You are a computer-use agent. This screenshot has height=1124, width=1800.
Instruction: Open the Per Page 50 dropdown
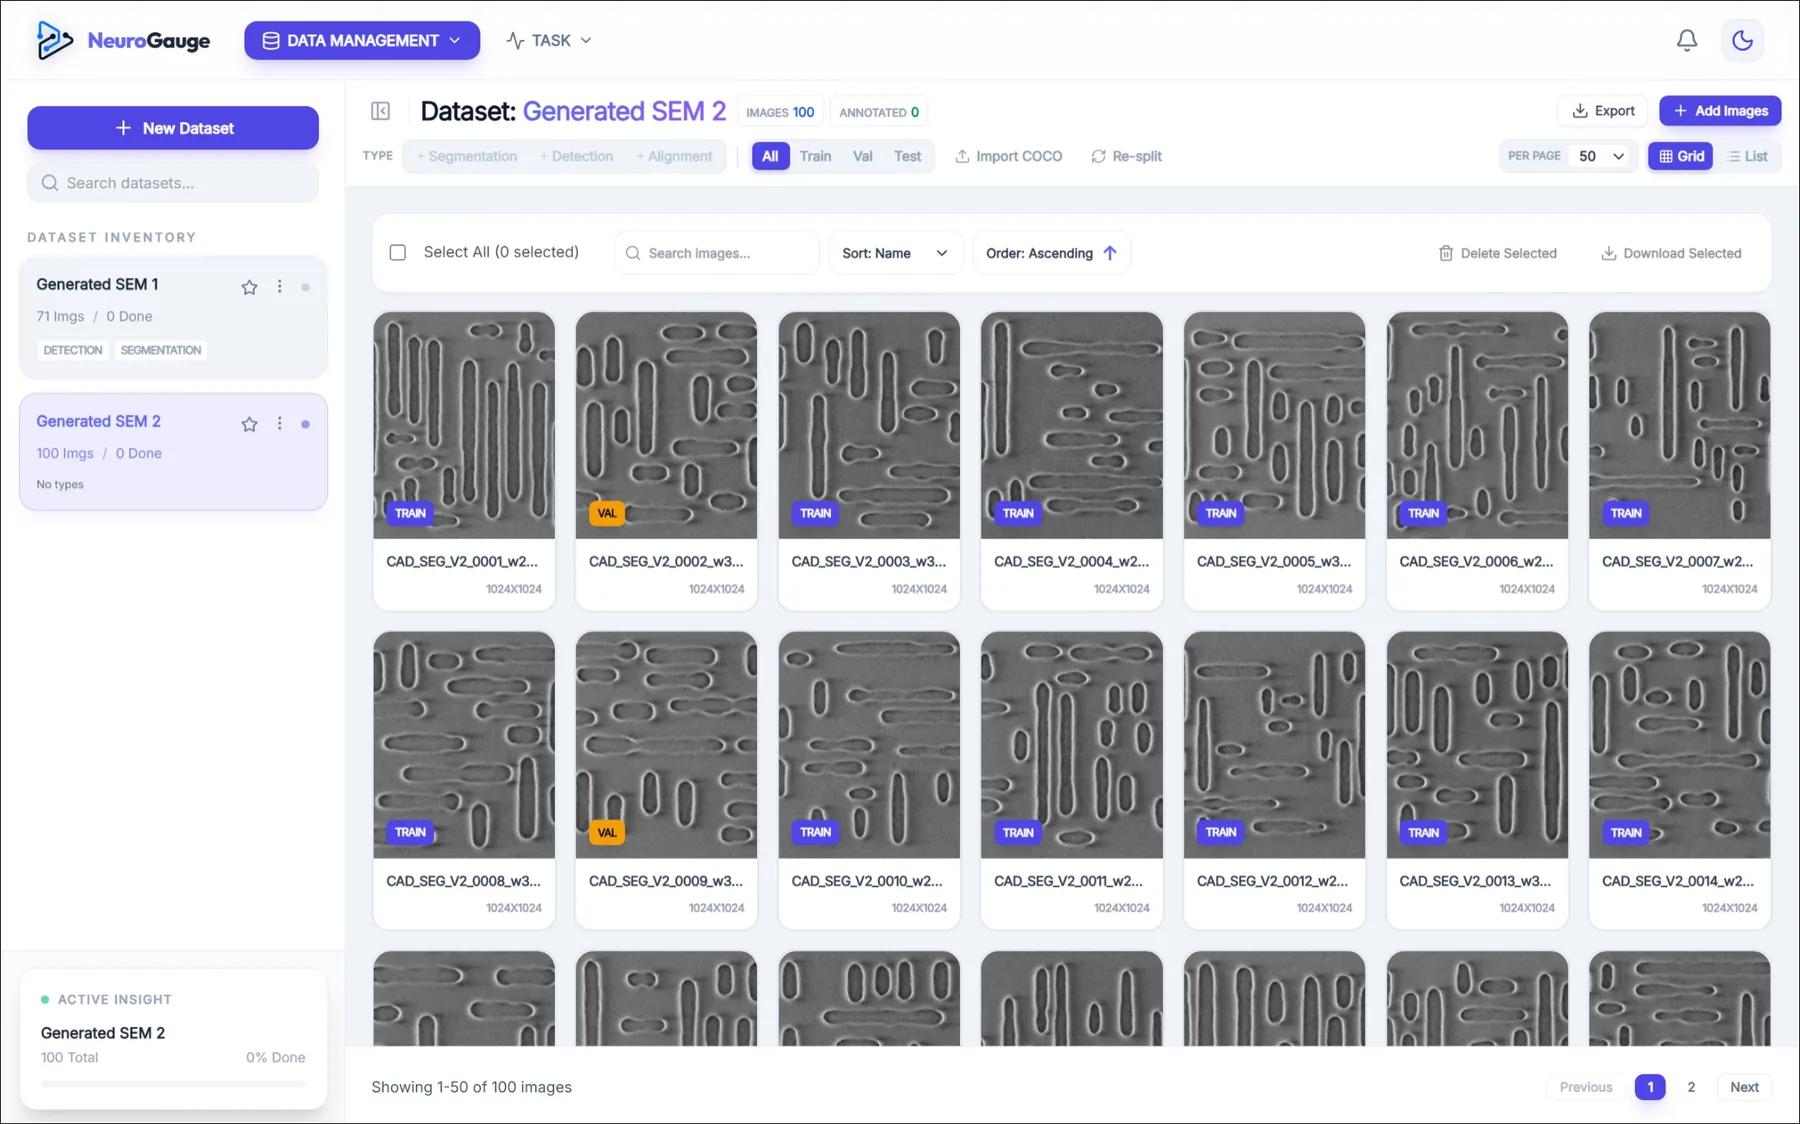click(x=1601, y=157)
